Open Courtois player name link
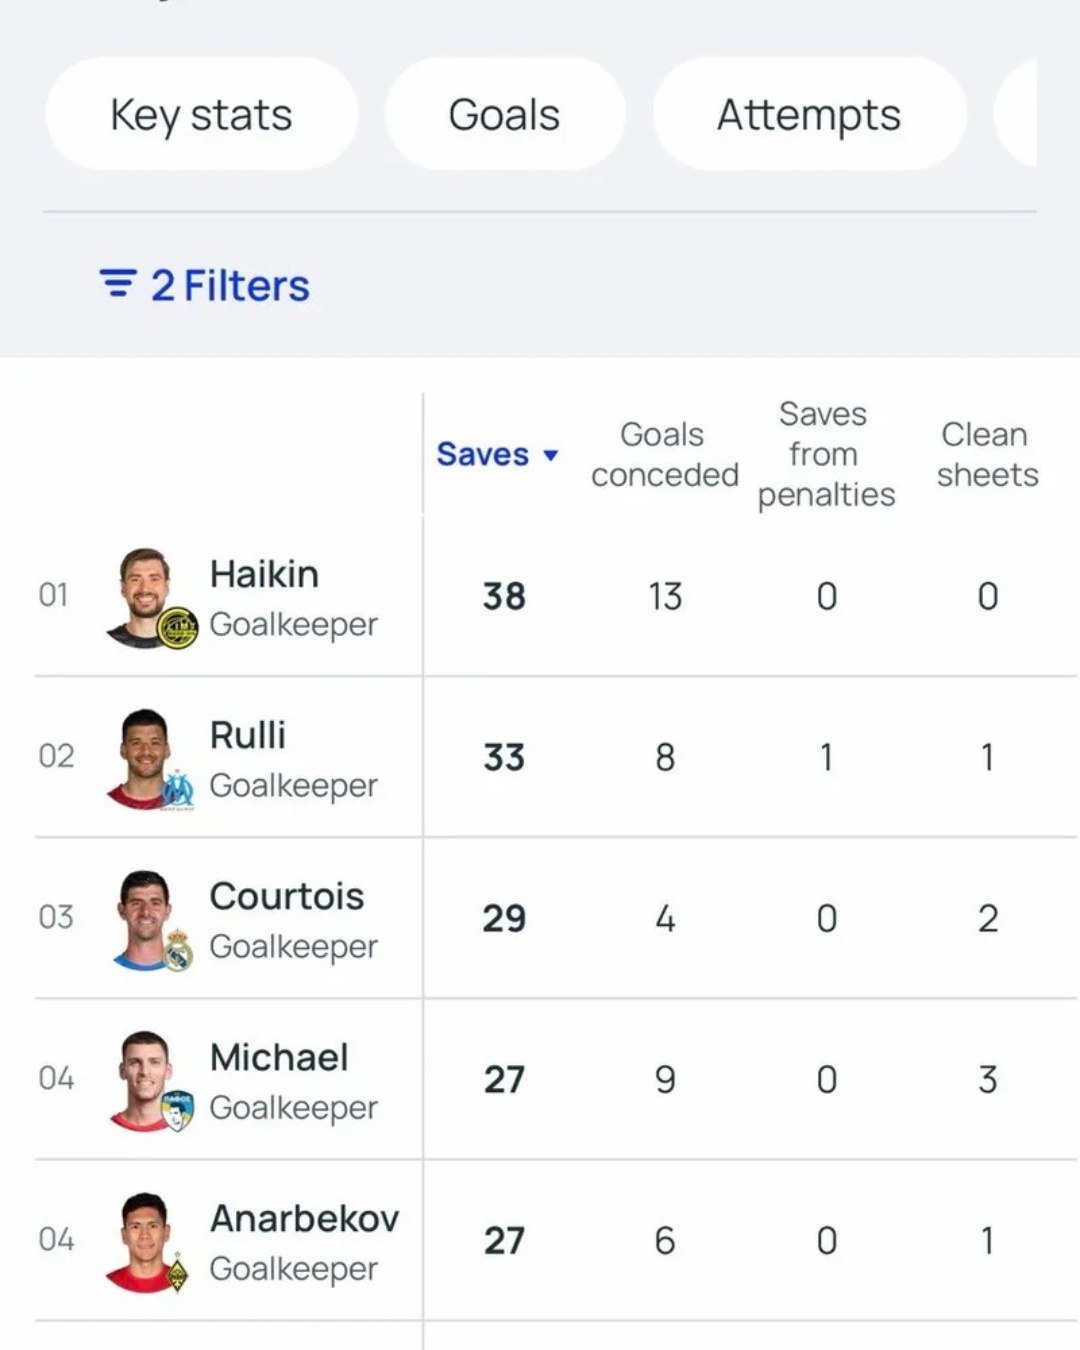This screenshot has height=1350, width=1080. coord(286,896)
